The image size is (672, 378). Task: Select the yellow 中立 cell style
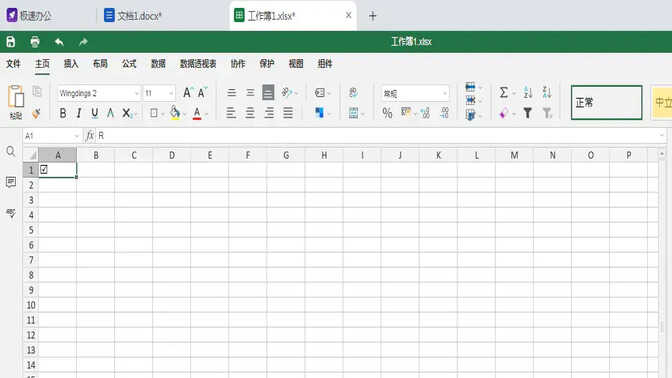click(662, 102)
